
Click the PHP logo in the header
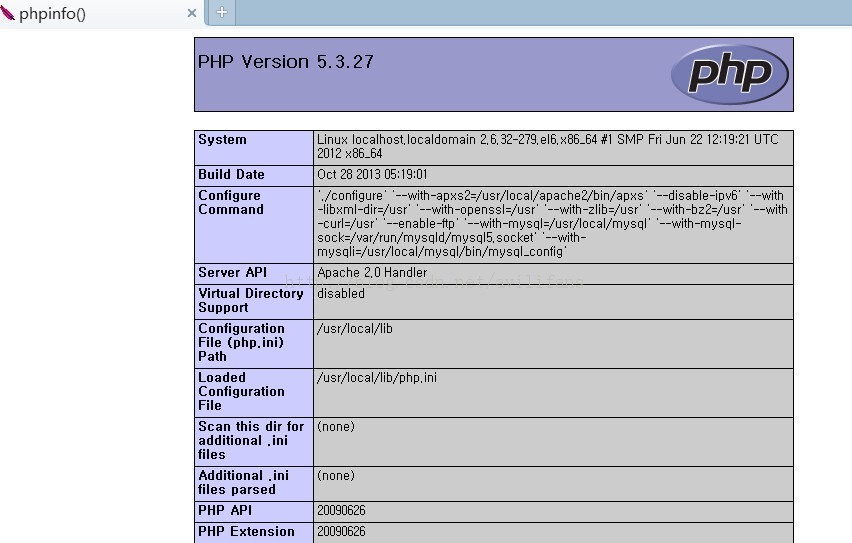pos(730,74)
